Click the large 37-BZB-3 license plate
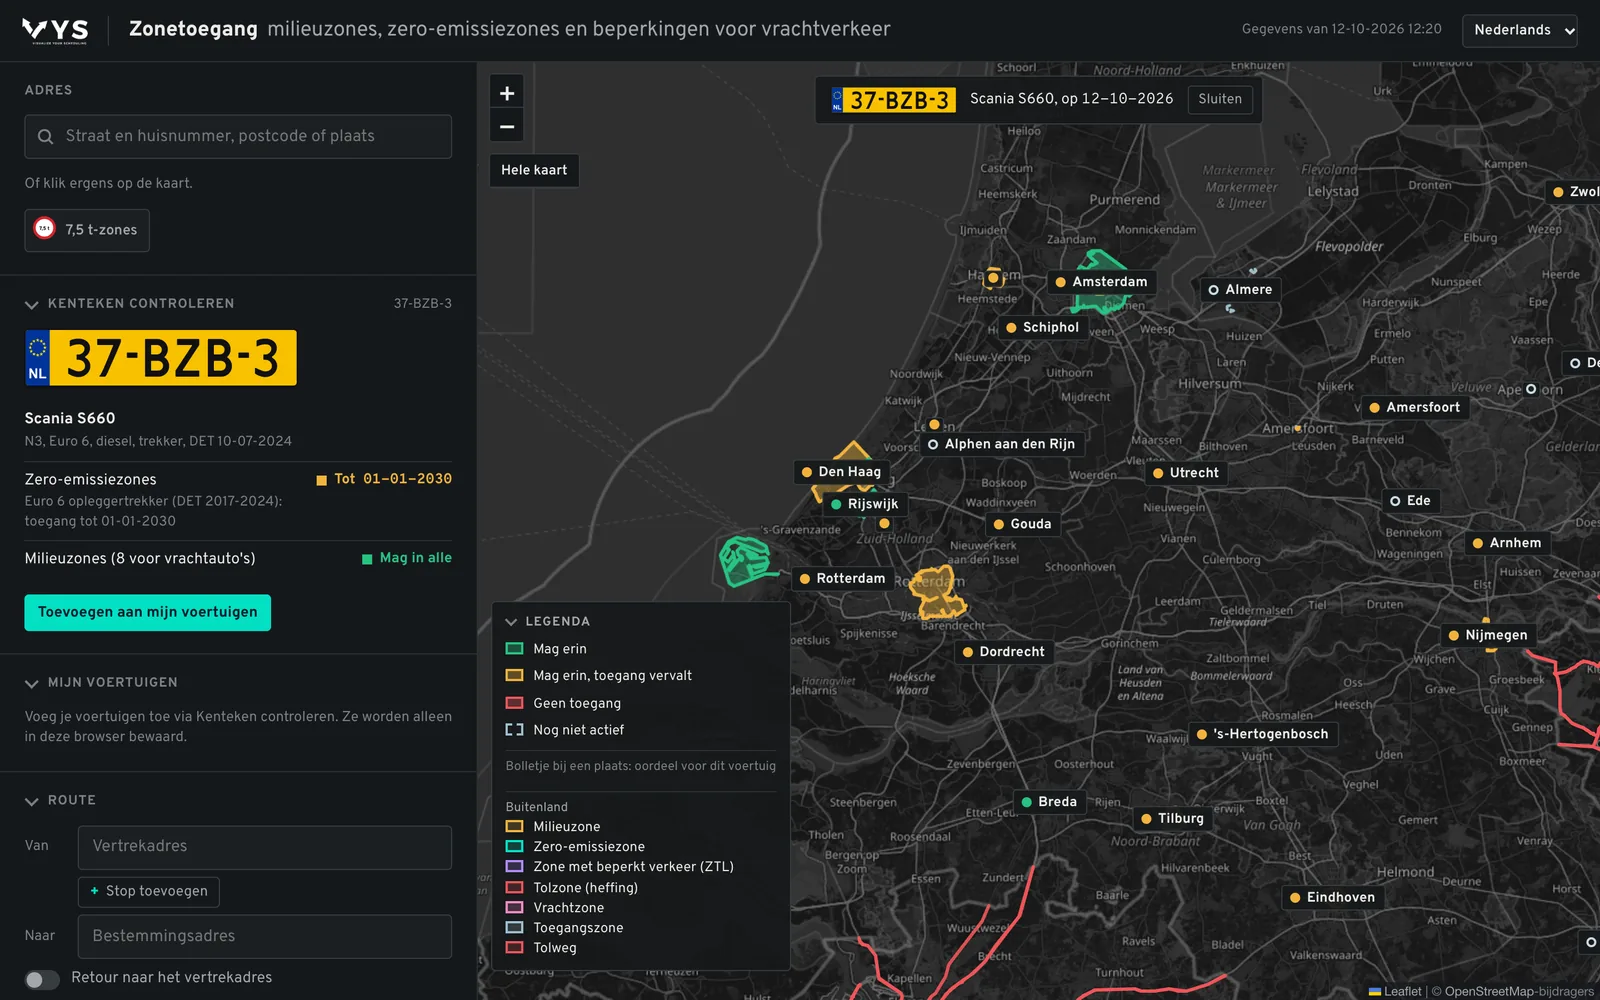 pyautogui.click(x=161, y=358)
